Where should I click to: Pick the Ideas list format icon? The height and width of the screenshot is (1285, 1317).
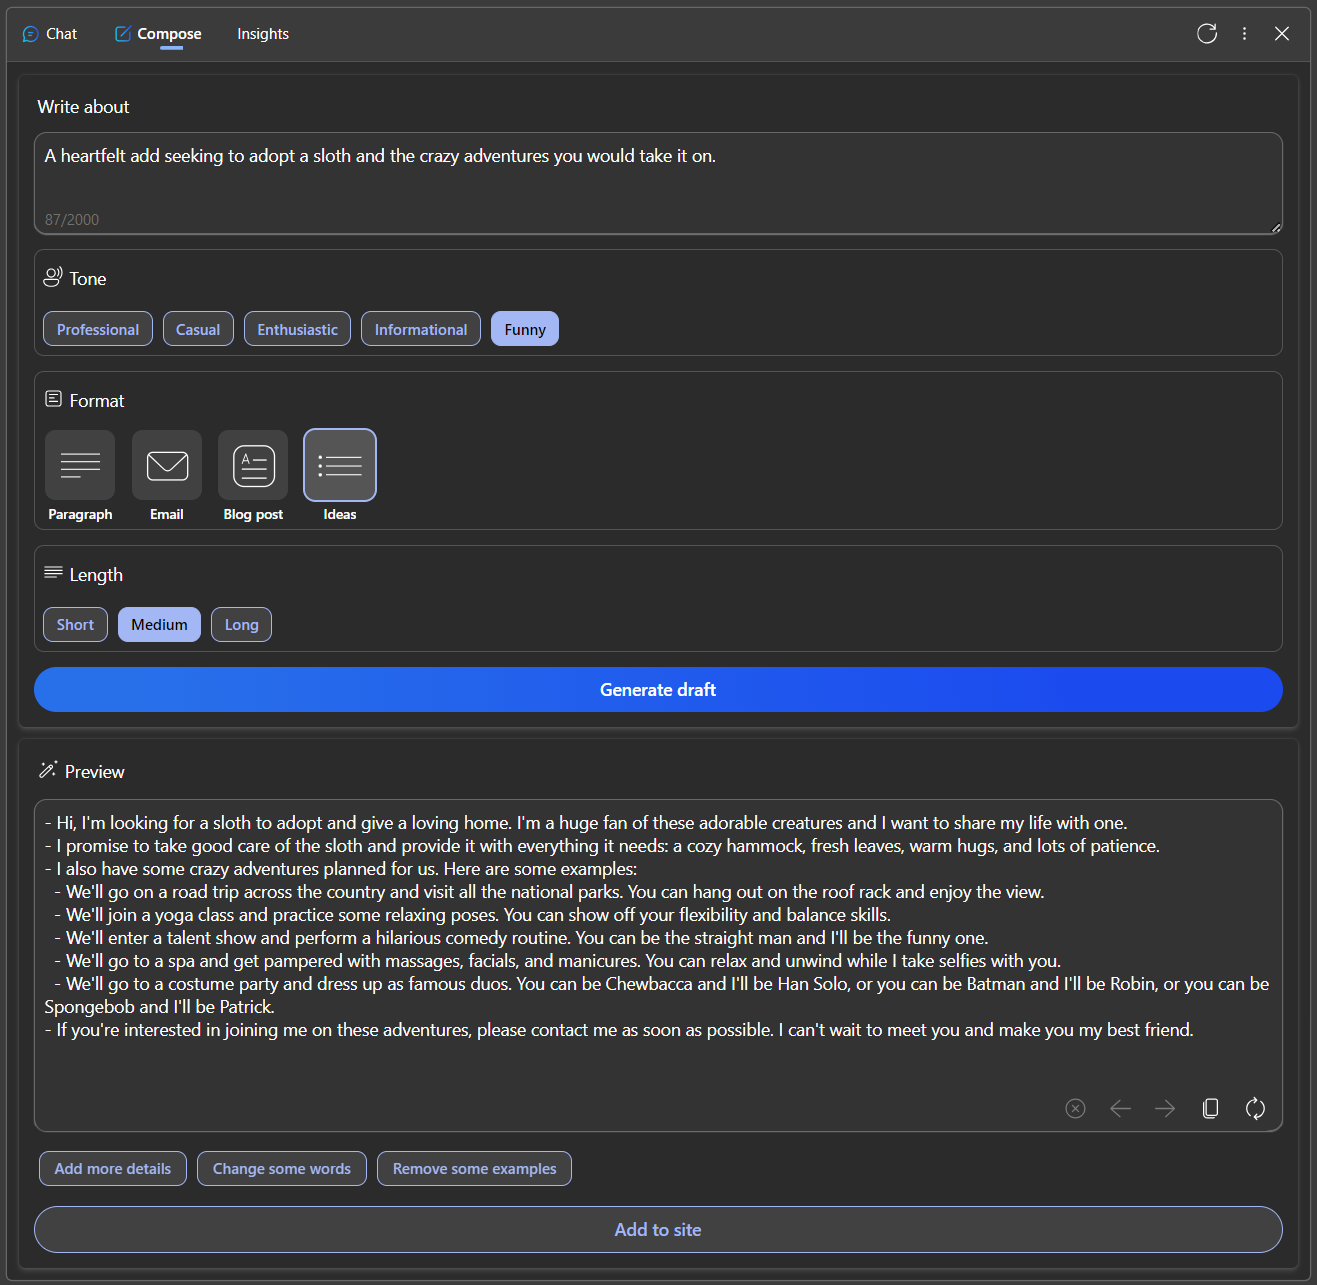click(x=340, y=465)
